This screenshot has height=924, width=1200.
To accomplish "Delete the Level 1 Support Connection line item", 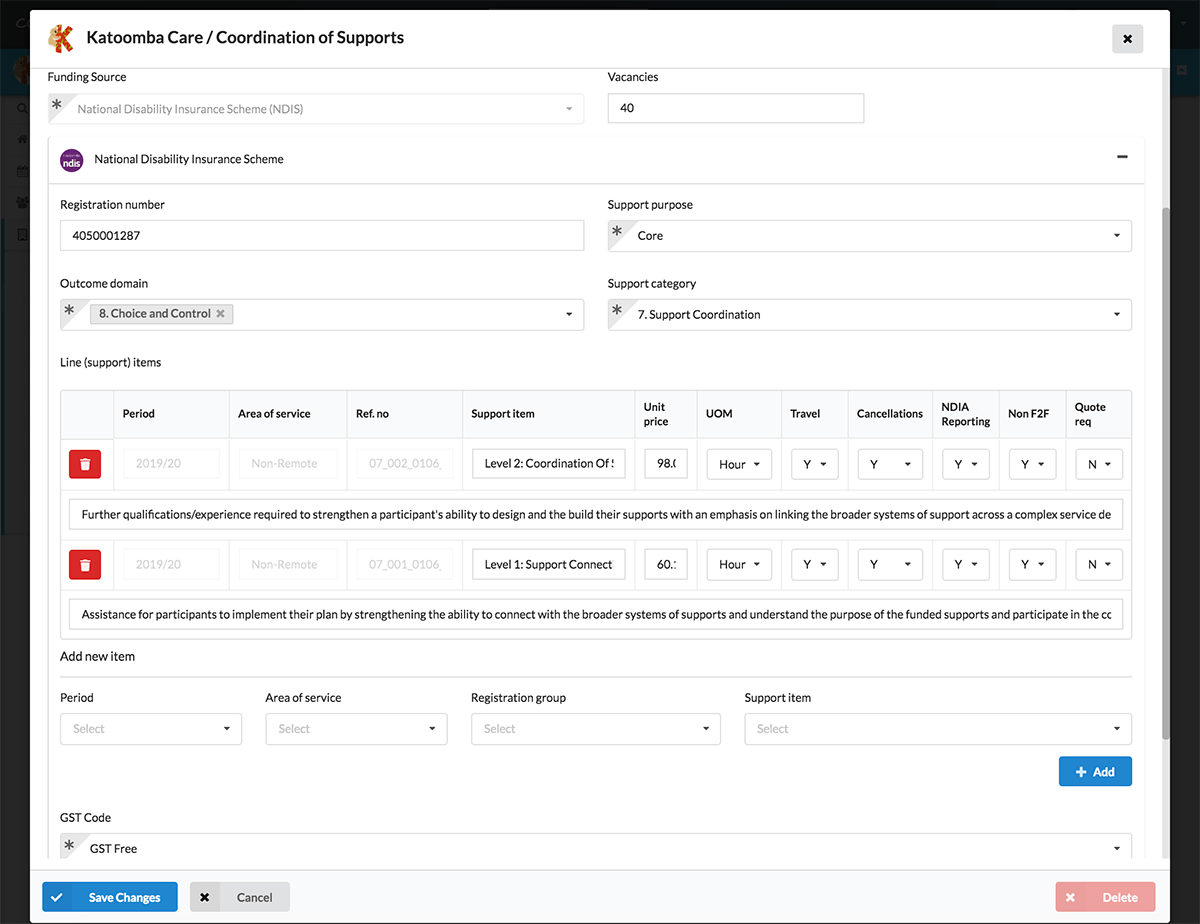I will [85, 565].
